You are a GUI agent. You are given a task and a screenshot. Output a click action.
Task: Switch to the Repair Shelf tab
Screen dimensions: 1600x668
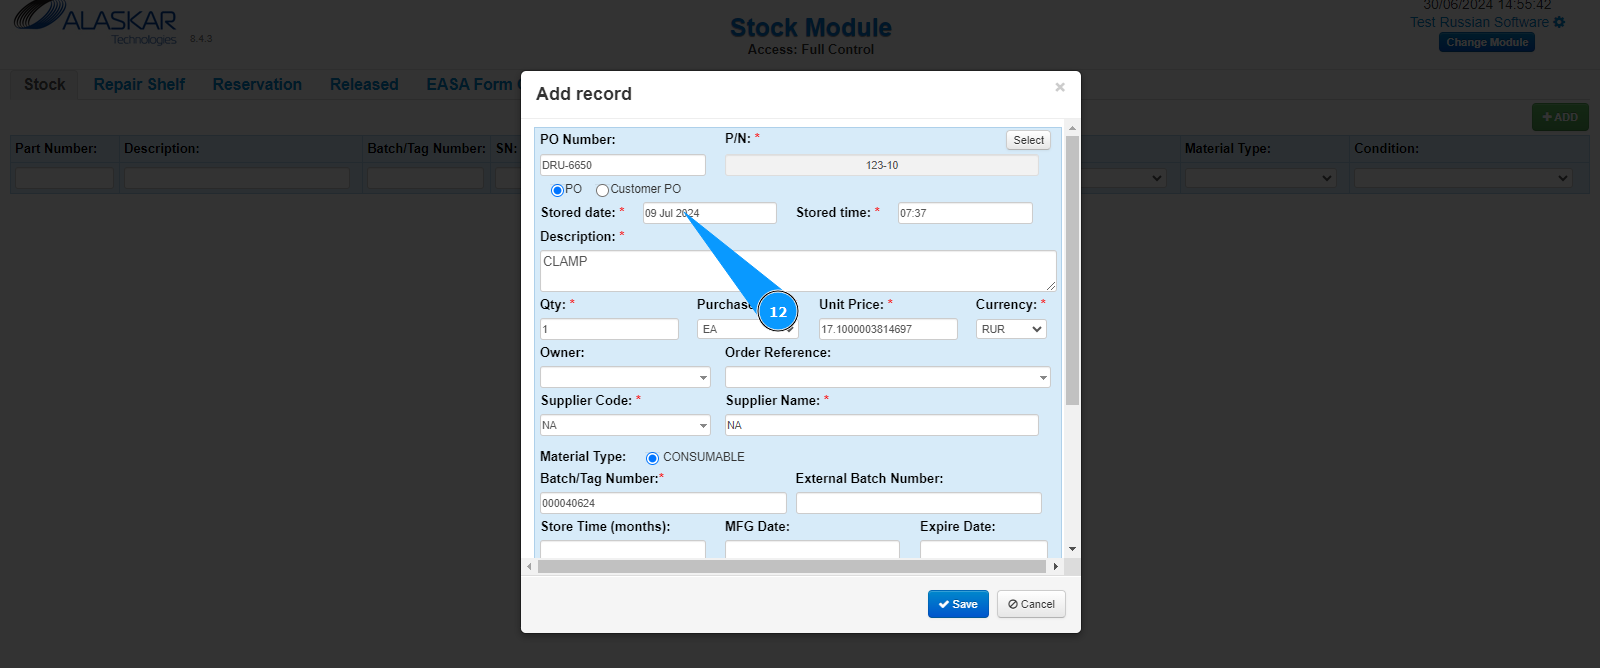coord(139,85)
